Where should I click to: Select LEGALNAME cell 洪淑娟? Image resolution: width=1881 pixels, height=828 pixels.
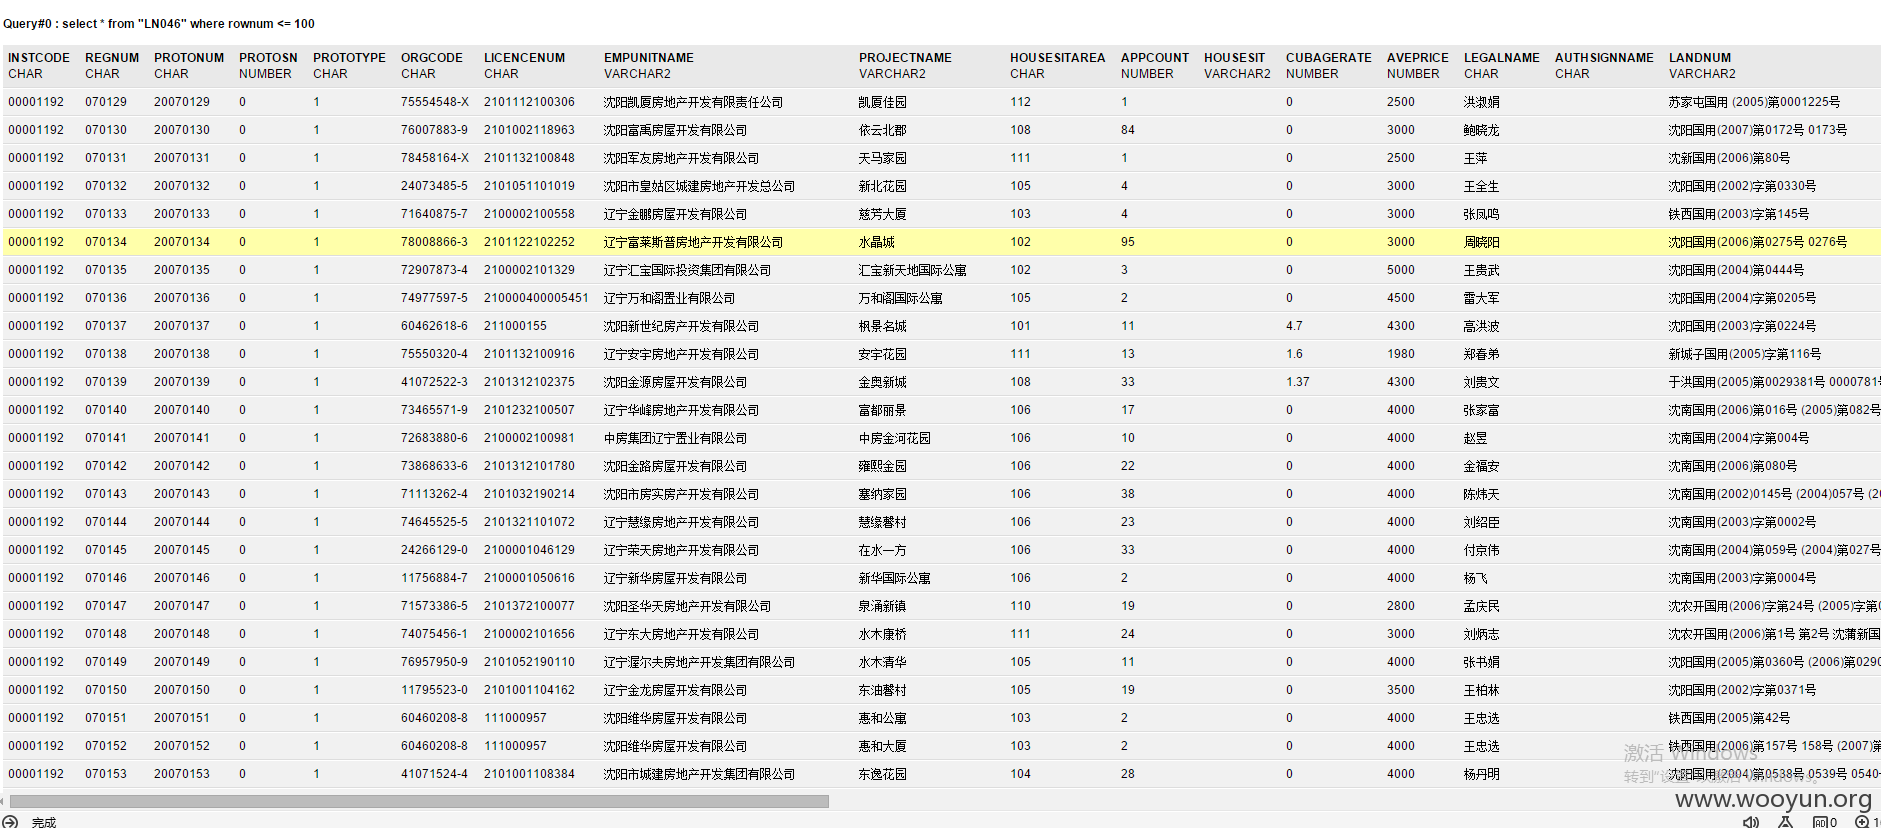(x=1482, y=102)
